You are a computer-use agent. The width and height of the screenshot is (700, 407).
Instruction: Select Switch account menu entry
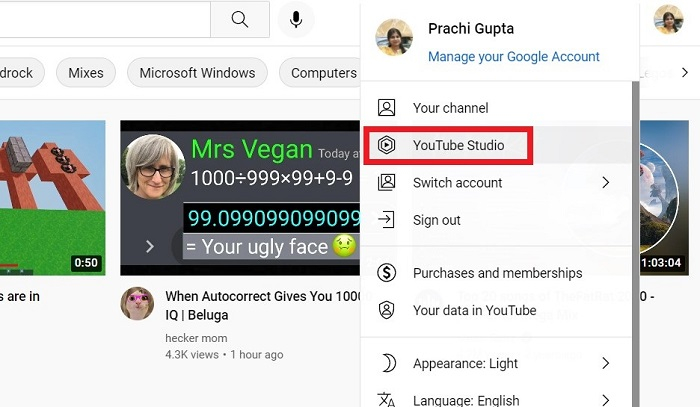[x=496, y=183]
